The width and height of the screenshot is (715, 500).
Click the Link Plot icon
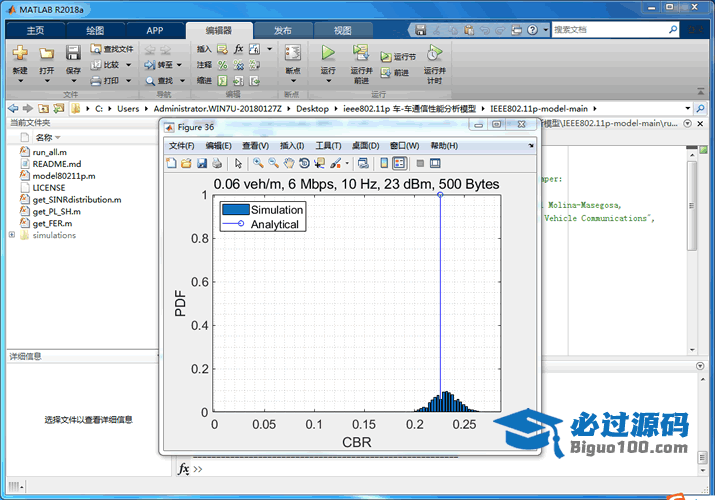363,163
